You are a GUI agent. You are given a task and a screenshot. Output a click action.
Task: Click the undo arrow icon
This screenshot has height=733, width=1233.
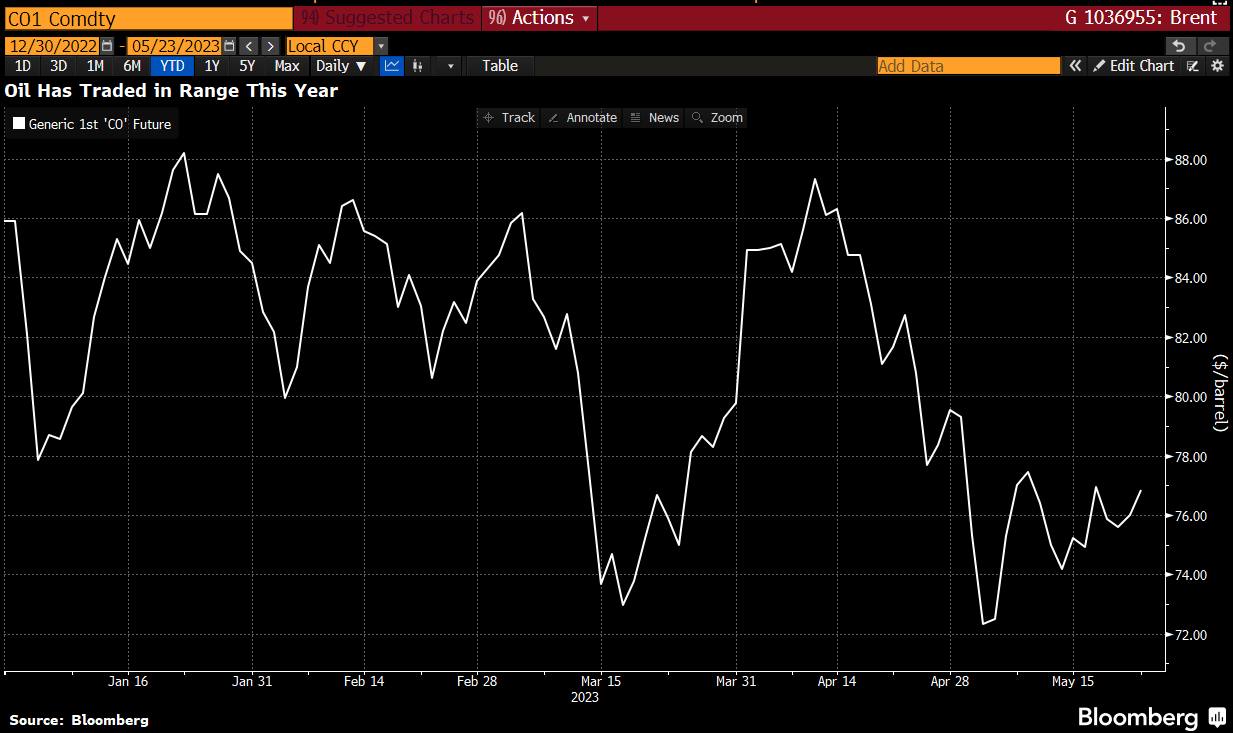tap(1180, 46)
